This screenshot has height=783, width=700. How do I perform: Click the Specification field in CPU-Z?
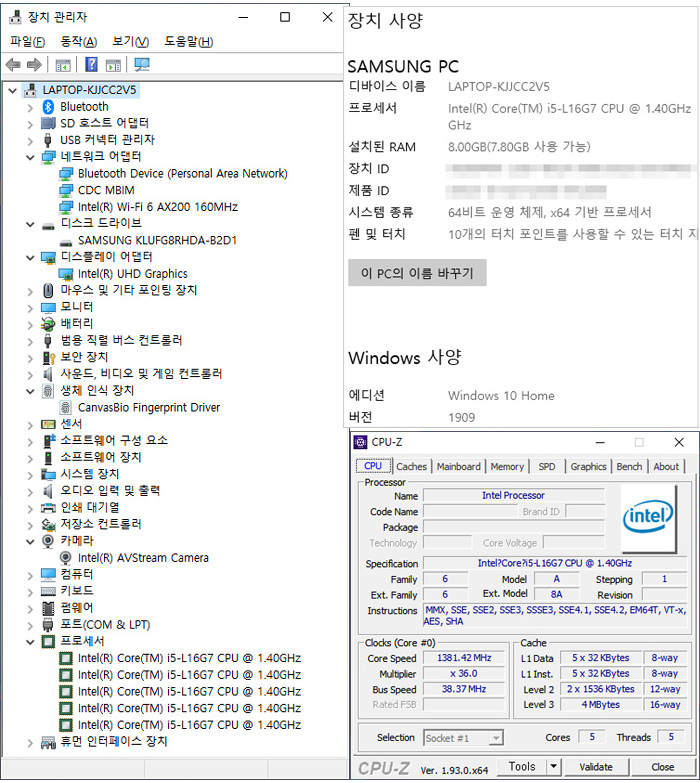(555, 563)
